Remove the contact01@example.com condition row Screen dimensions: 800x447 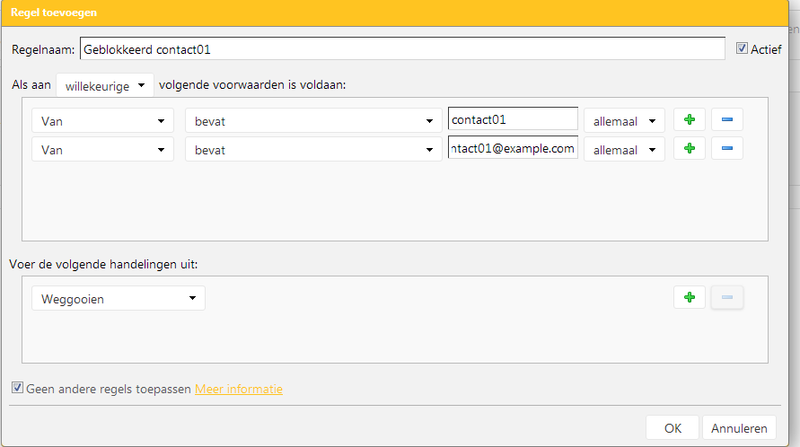(x=727, y=148)
